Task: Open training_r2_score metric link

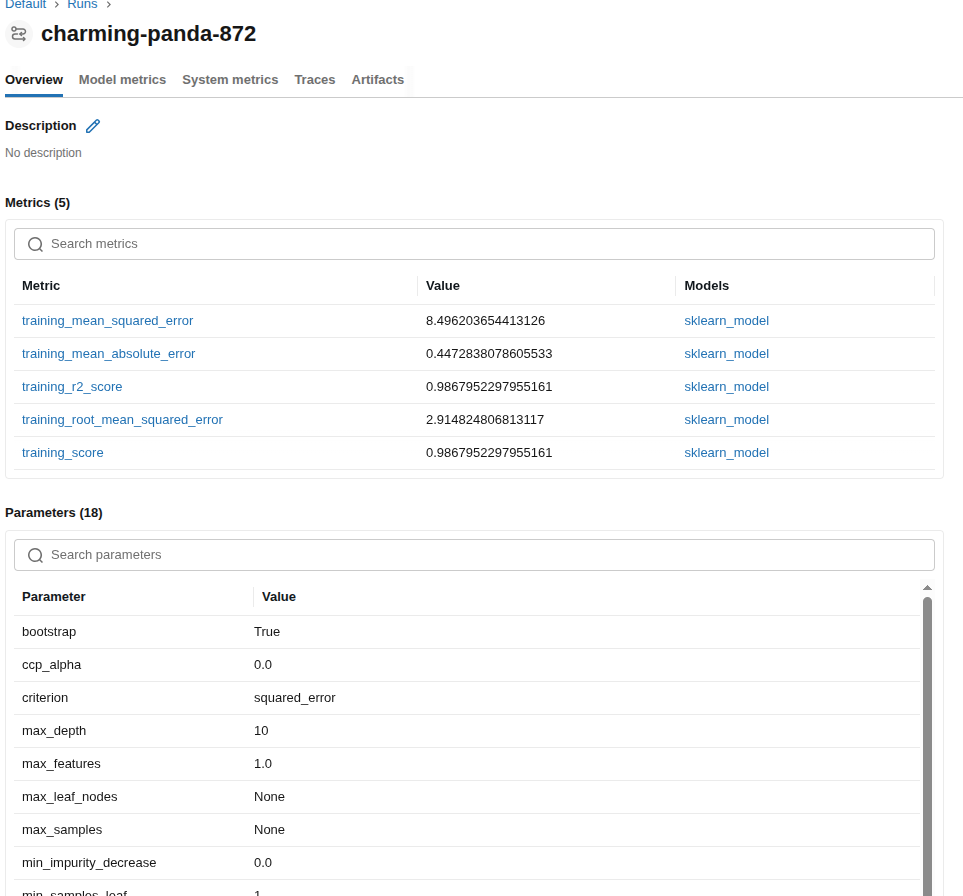Action: click(72, 387)
